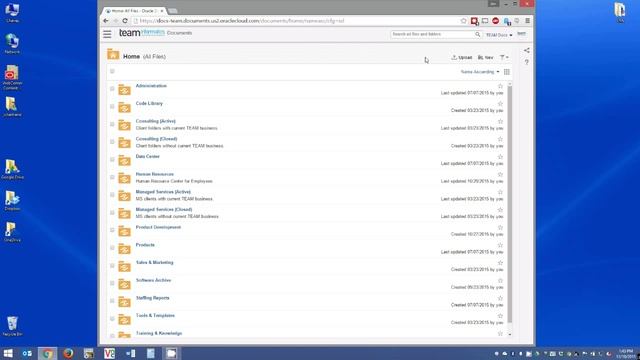
Task: Open the Windows Start button
Action: [8, 353]
